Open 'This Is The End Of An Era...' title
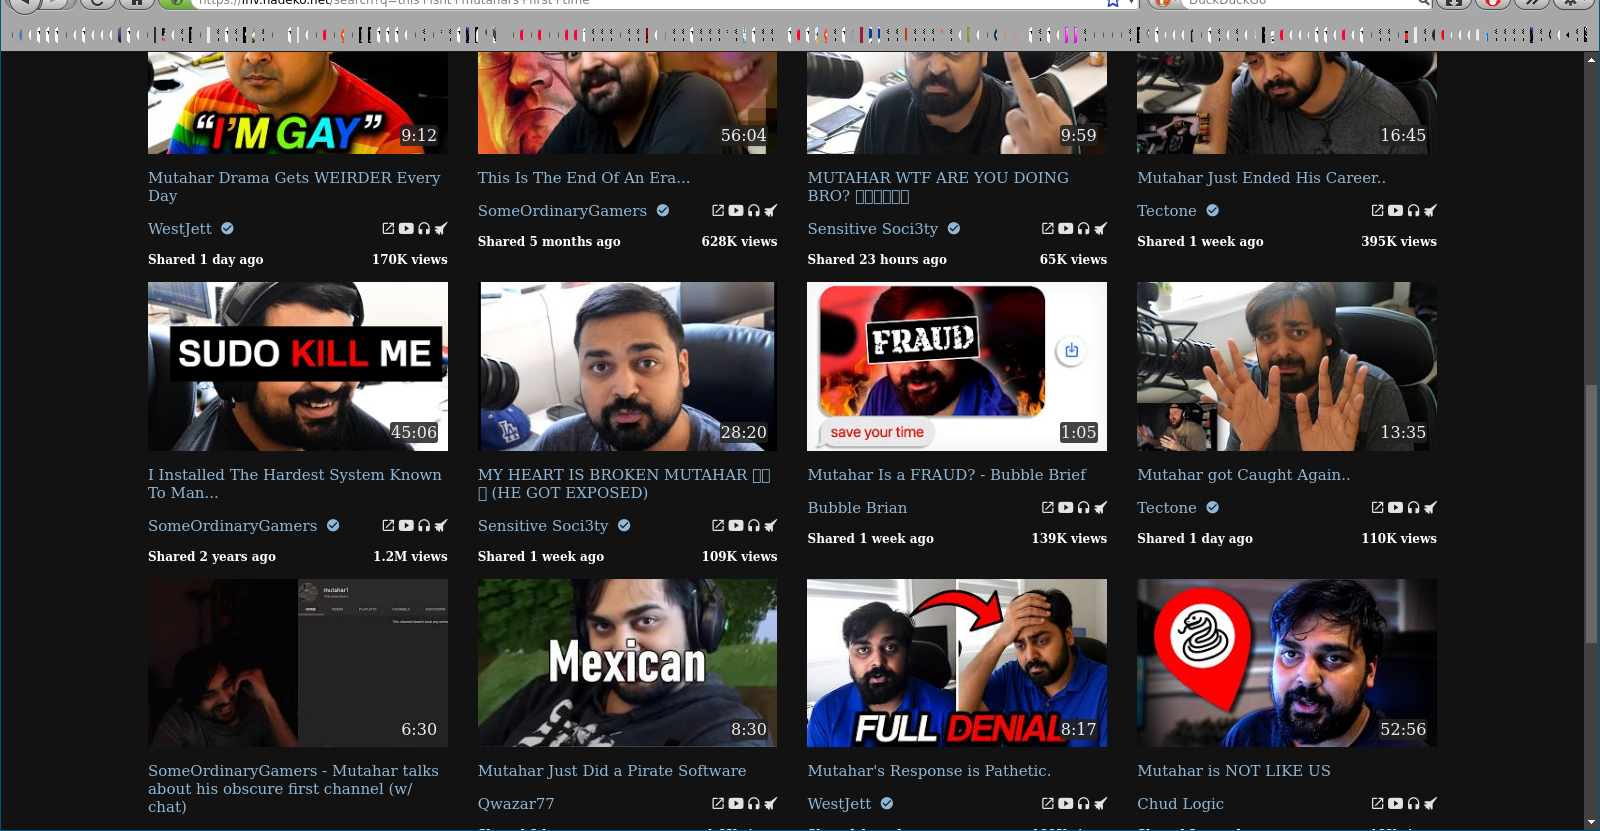 584,178
